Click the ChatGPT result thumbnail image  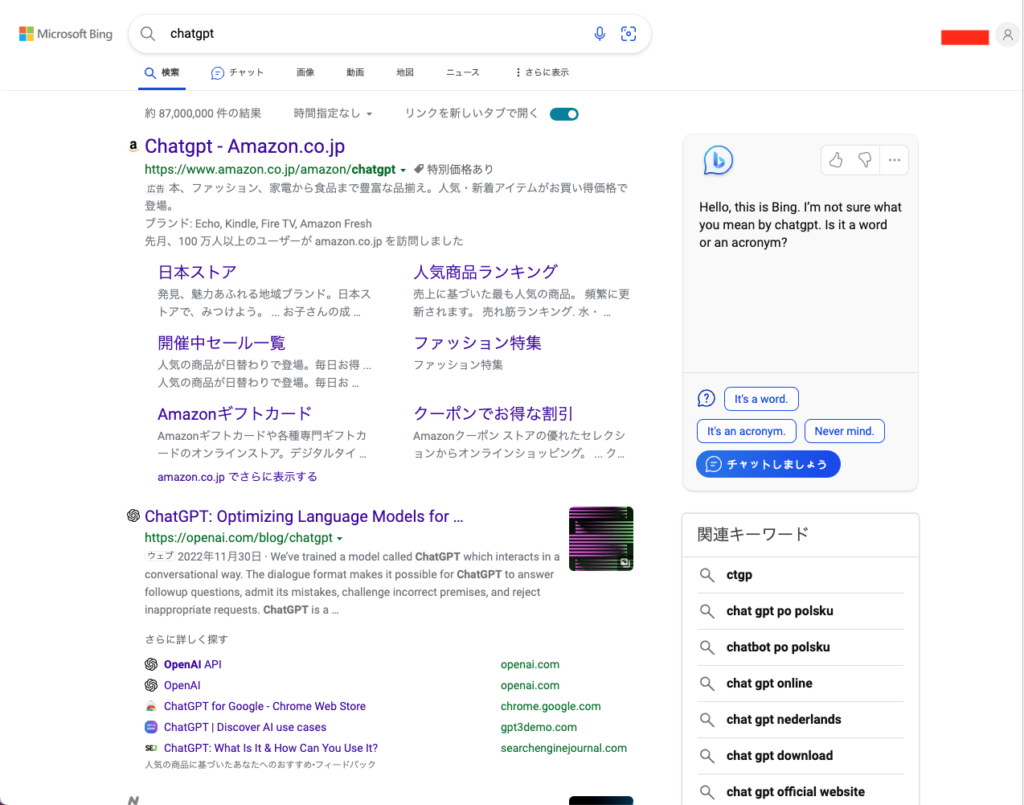pos(601,538)
